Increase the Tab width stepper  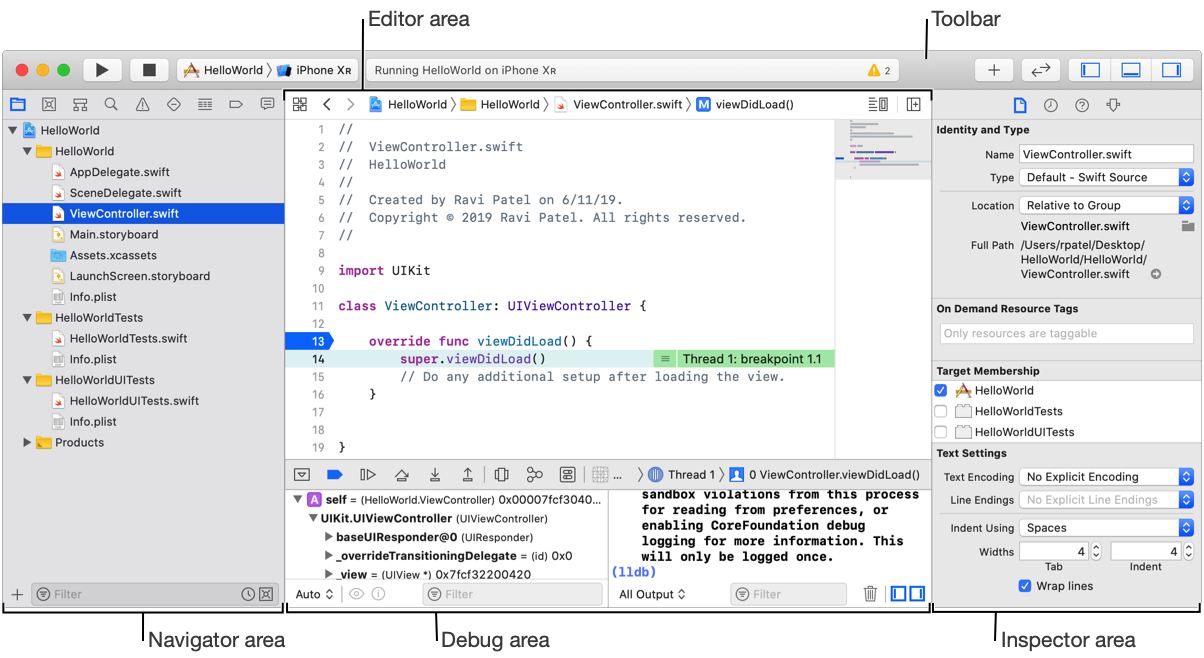[x=1096, y=547]
